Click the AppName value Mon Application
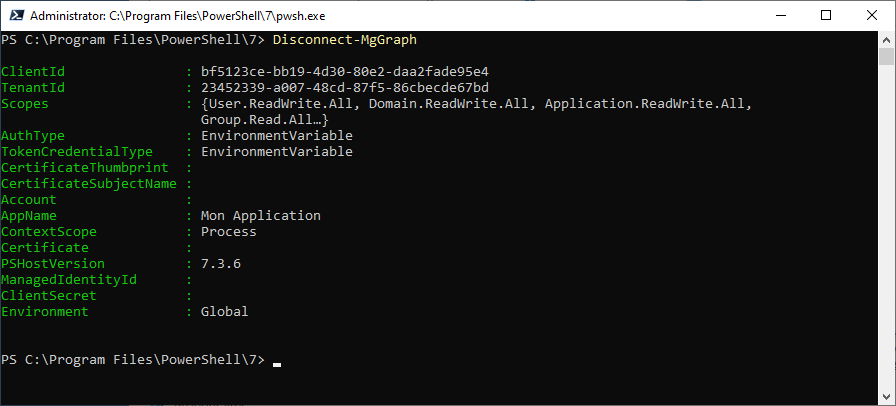The height and width of the screenshot is (406, 896). pos(261,216)
